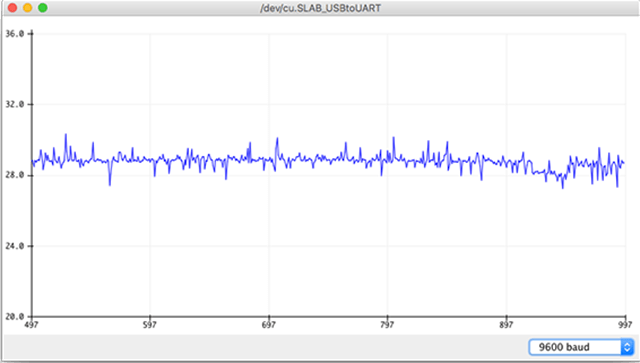Screen dimensions: 640x363
Task: Click the 32.0 y-axis label
Action: (x=15, y=105)
